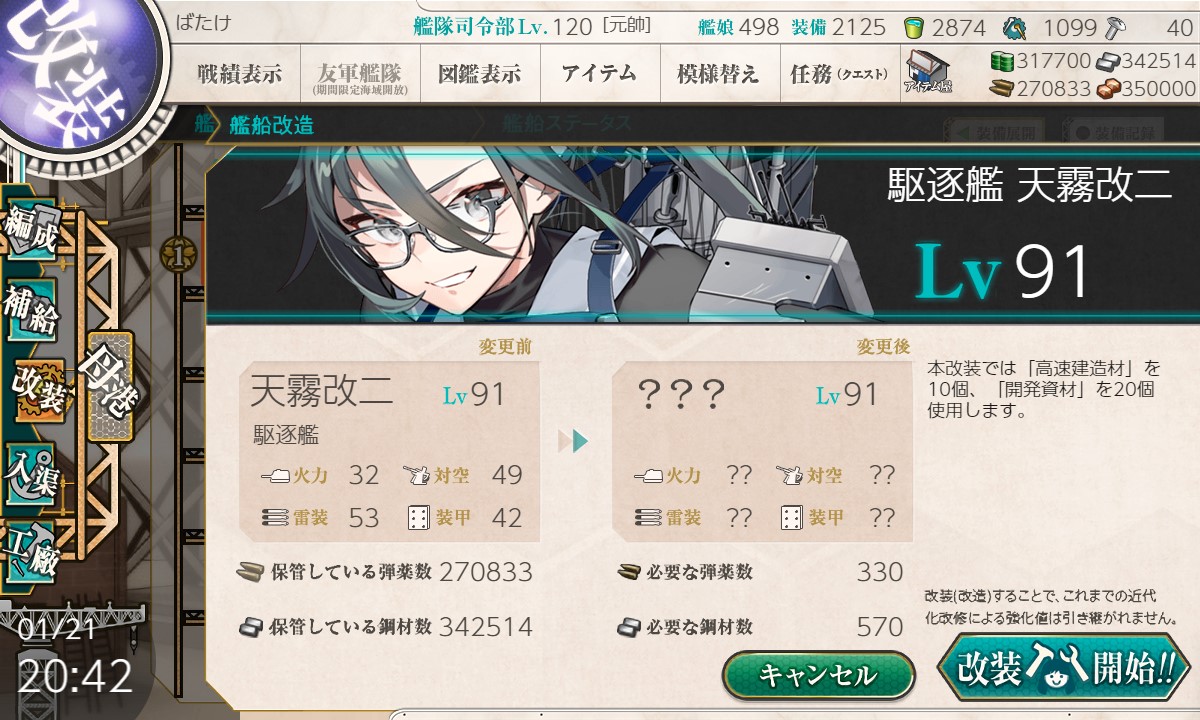Screen dimensions: 1200x720
Task: Return to 母港 home port badge
Action: [110, 386]
